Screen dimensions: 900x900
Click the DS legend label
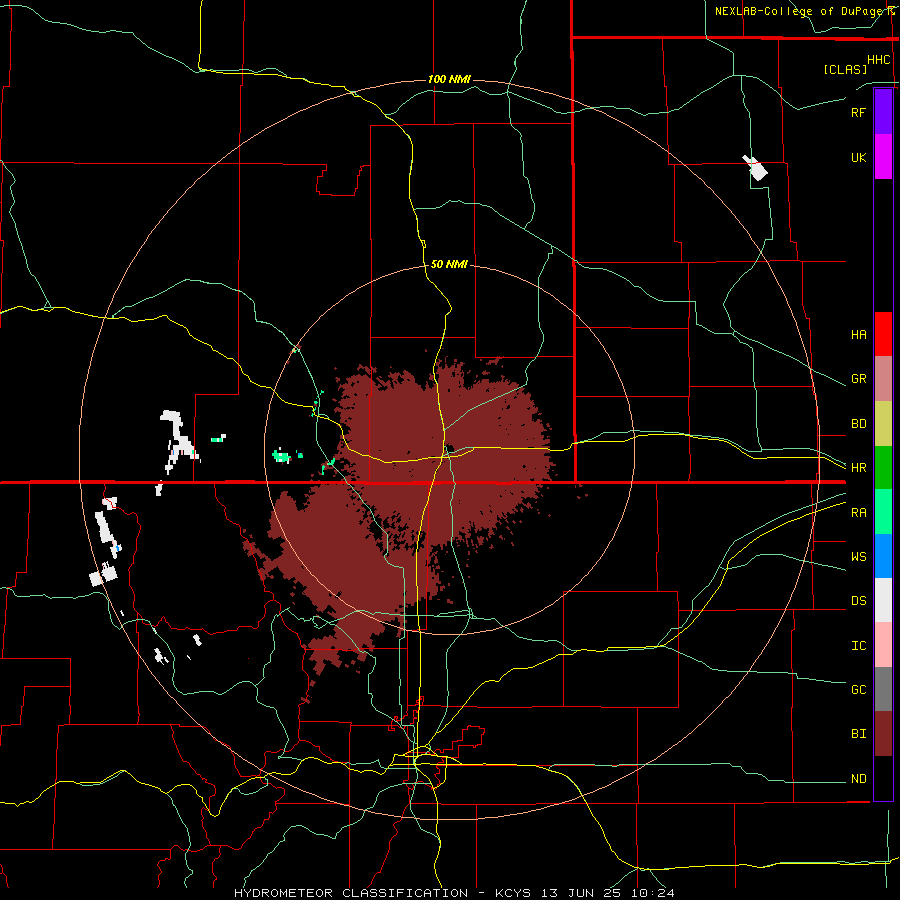858,600
